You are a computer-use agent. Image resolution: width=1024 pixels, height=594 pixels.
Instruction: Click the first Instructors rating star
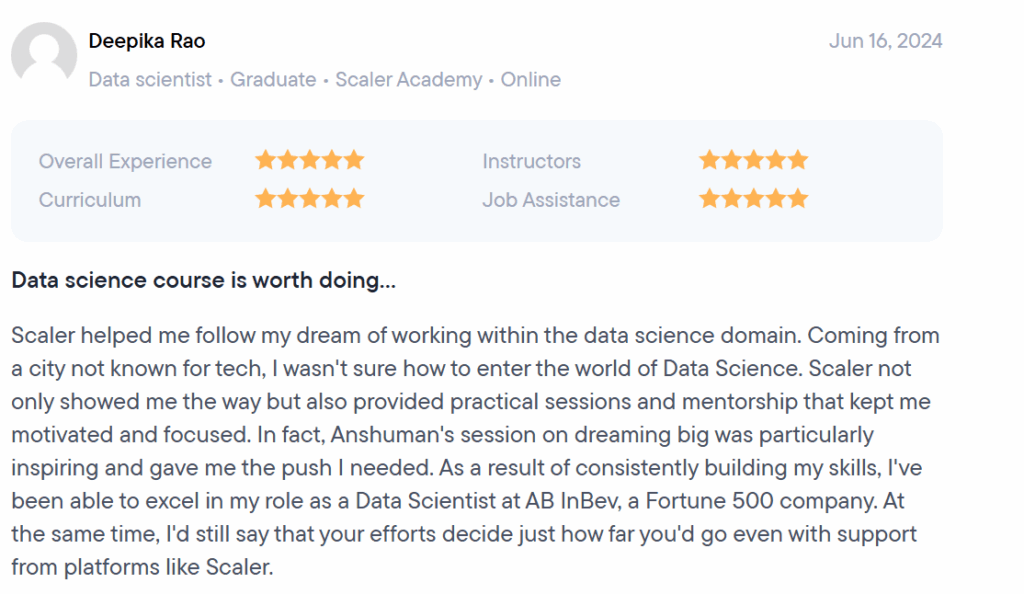click(710, 160)
